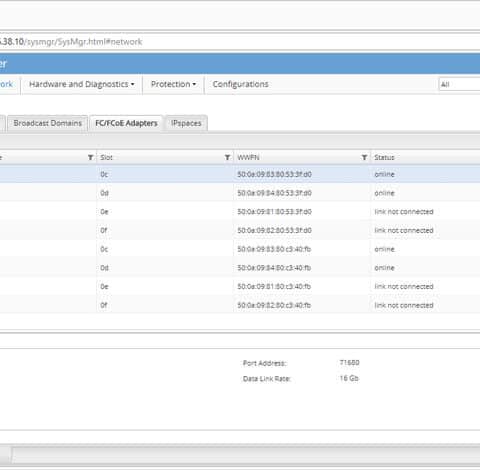Select the FC/FCoE Adapters tab
480x470 pixels.
(126, 123)
